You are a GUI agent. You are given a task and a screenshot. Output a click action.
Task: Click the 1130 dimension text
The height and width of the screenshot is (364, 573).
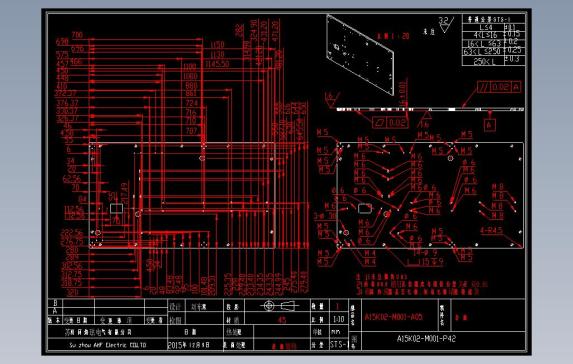[217, 55]
